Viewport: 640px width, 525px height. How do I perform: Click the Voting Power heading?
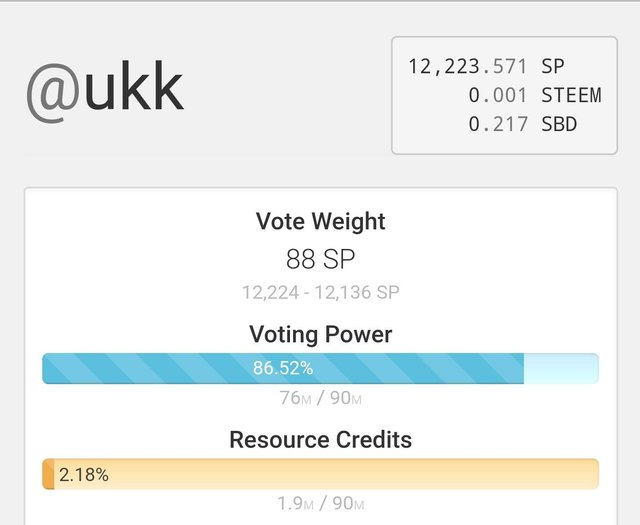pyautogui.click(x=320, y=334)
